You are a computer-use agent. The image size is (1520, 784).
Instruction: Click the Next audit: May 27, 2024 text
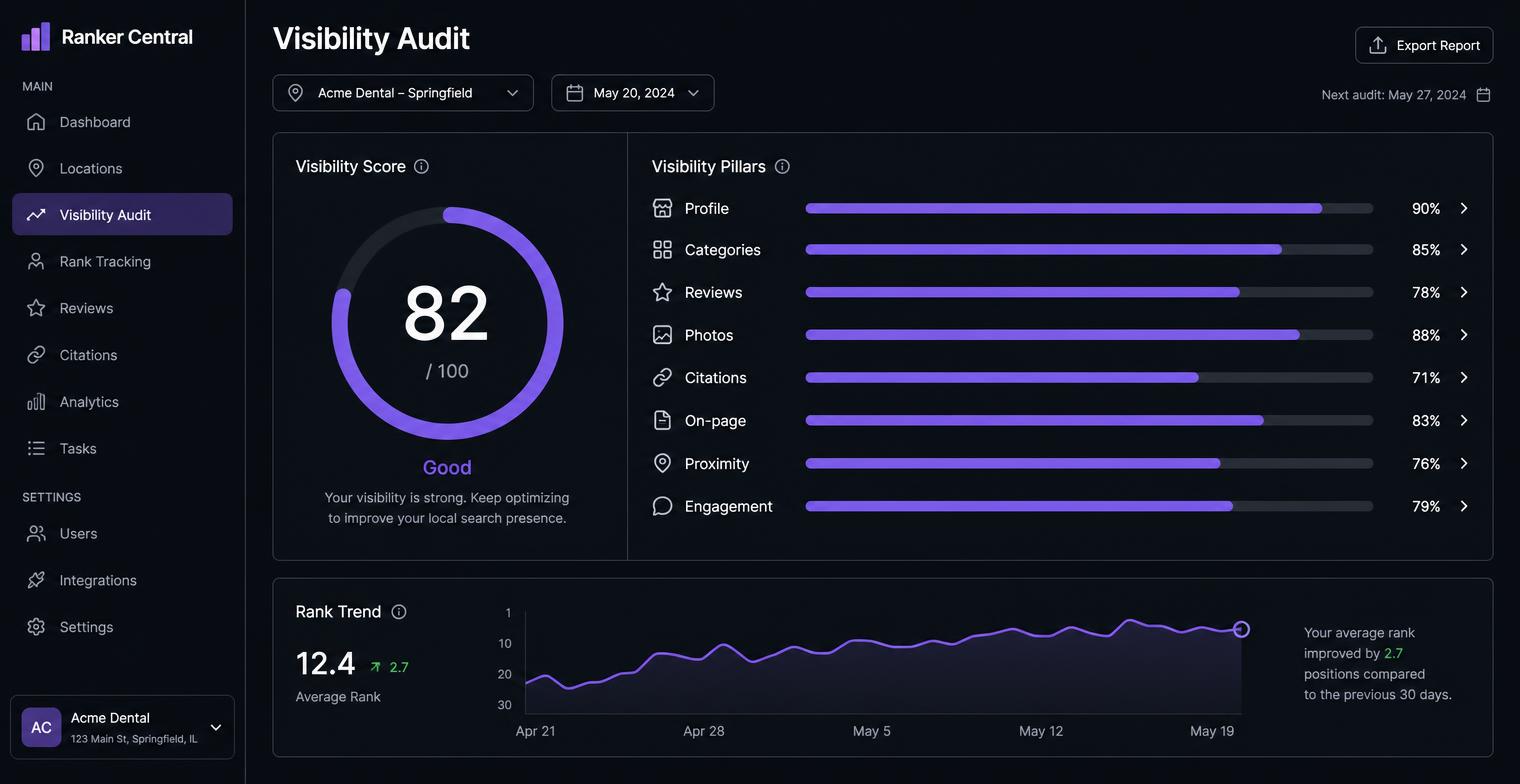tap(1394, 95)
